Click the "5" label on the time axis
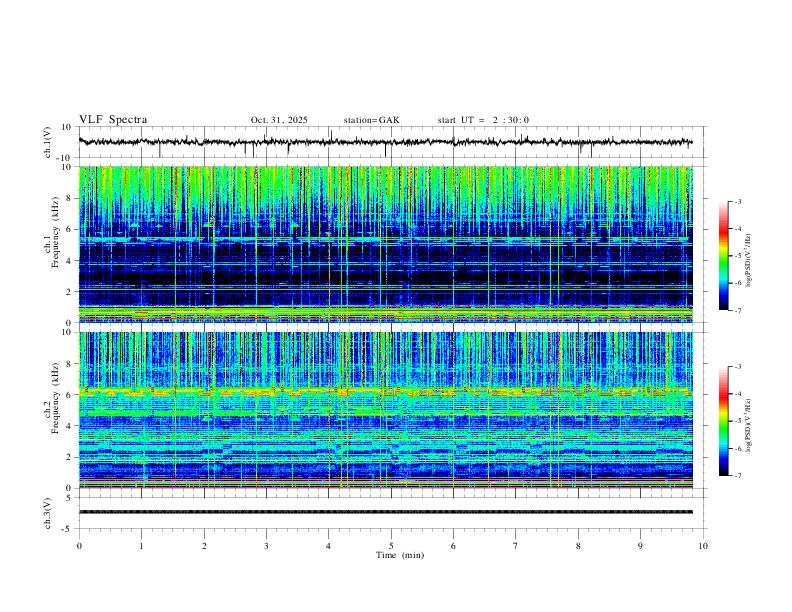Screen dimensions: 792x612 point(391,546)
